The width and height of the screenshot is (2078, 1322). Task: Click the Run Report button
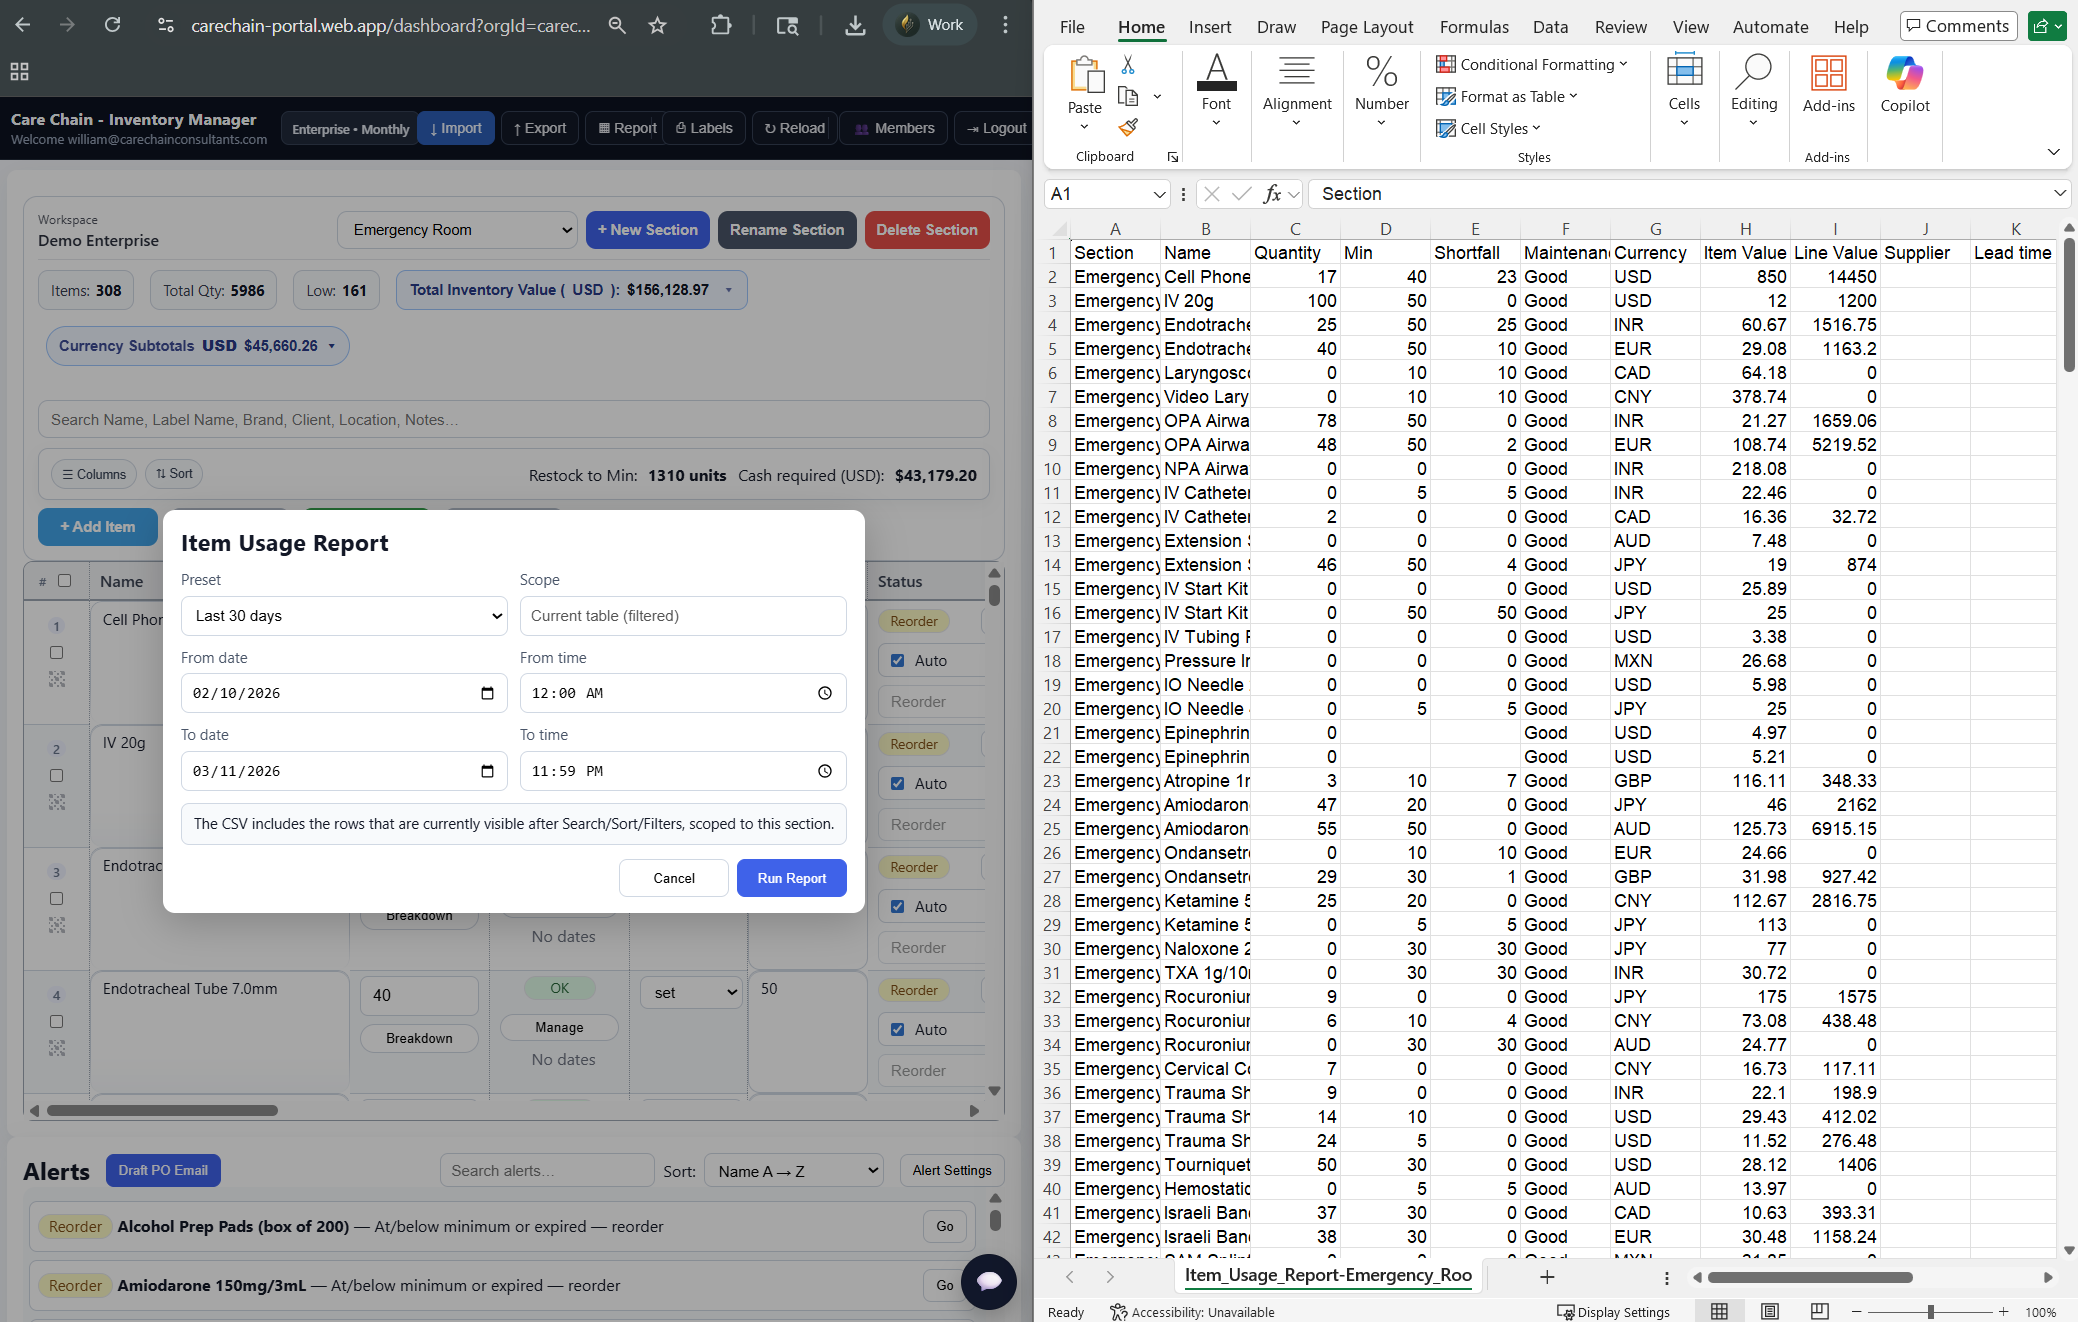coord(791,877)
